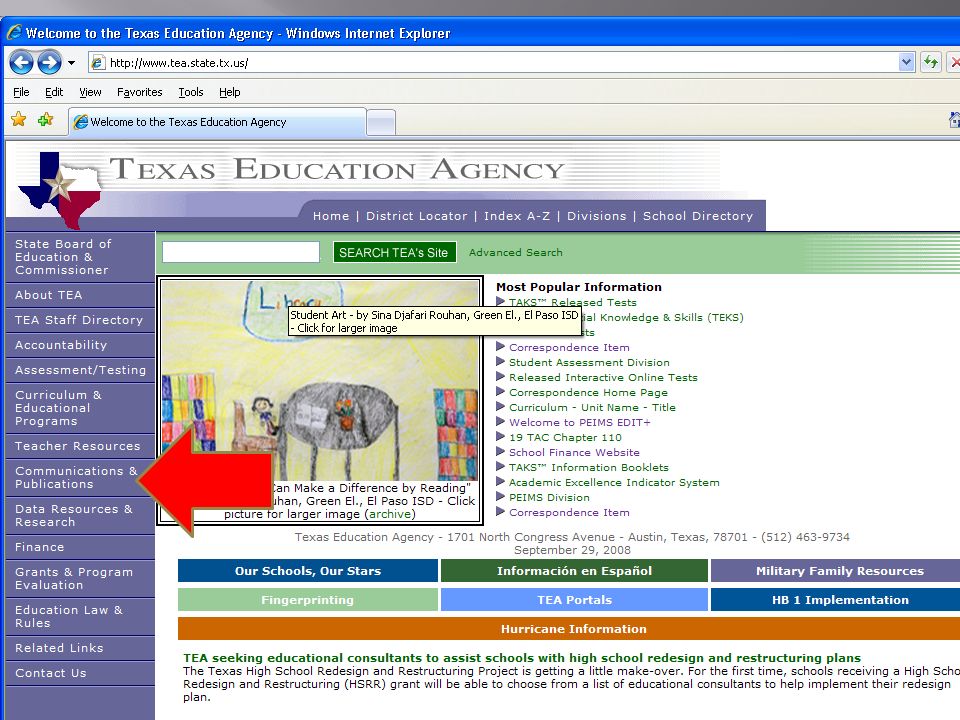Viewport: 960px width, 720px height.
Task: Open Assessment/Testing sidebar item
Action: tap(80, 370)
